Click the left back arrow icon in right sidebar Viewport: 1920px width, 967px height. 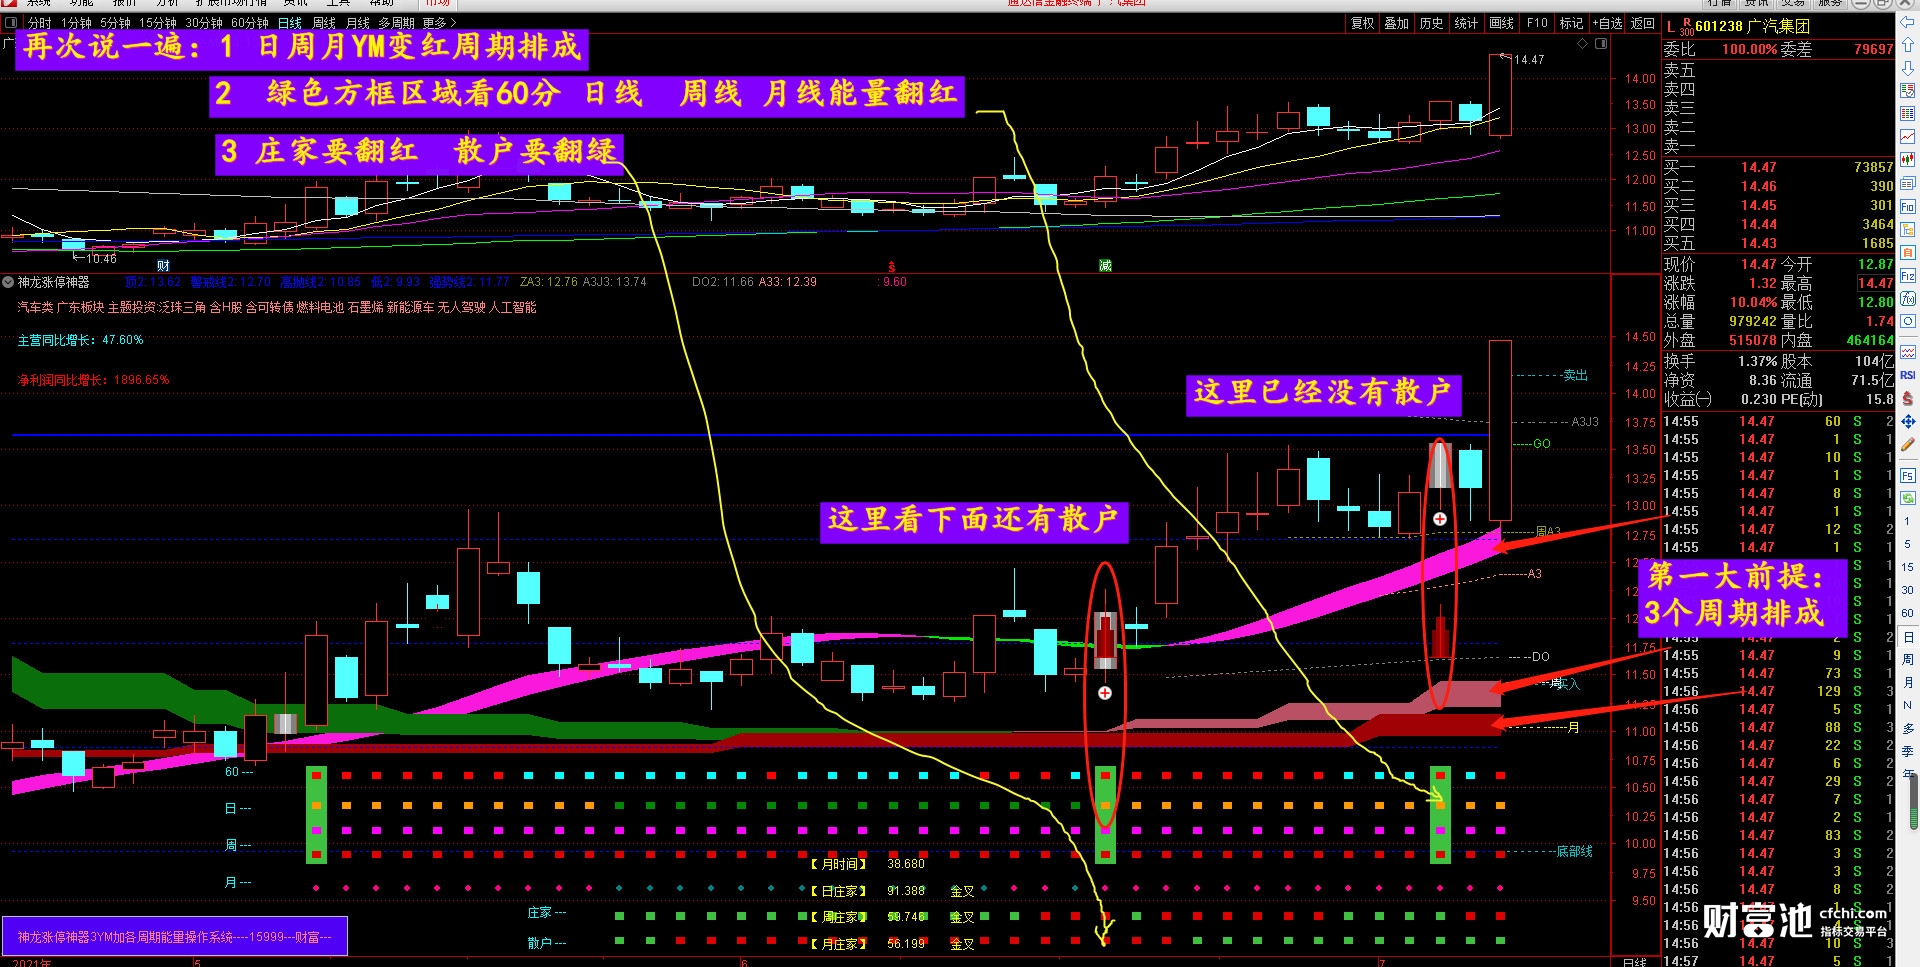click(1908, 21)
